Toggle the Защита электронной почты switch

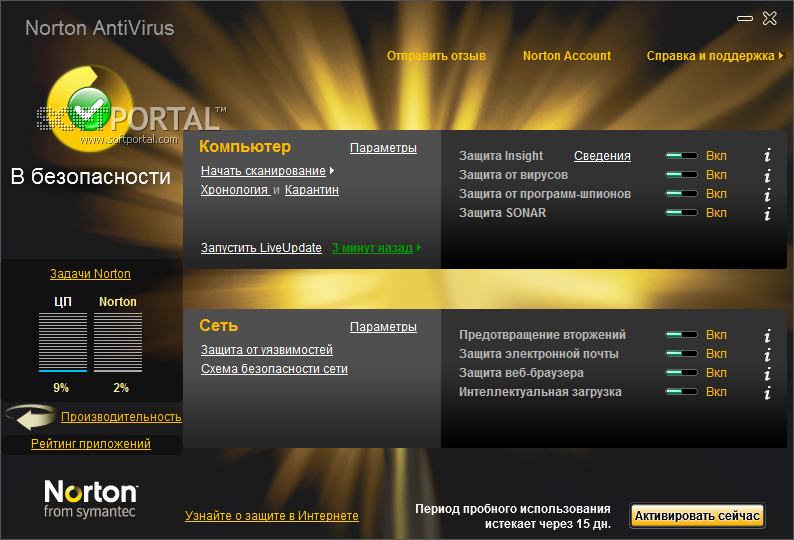coord(681,354)
